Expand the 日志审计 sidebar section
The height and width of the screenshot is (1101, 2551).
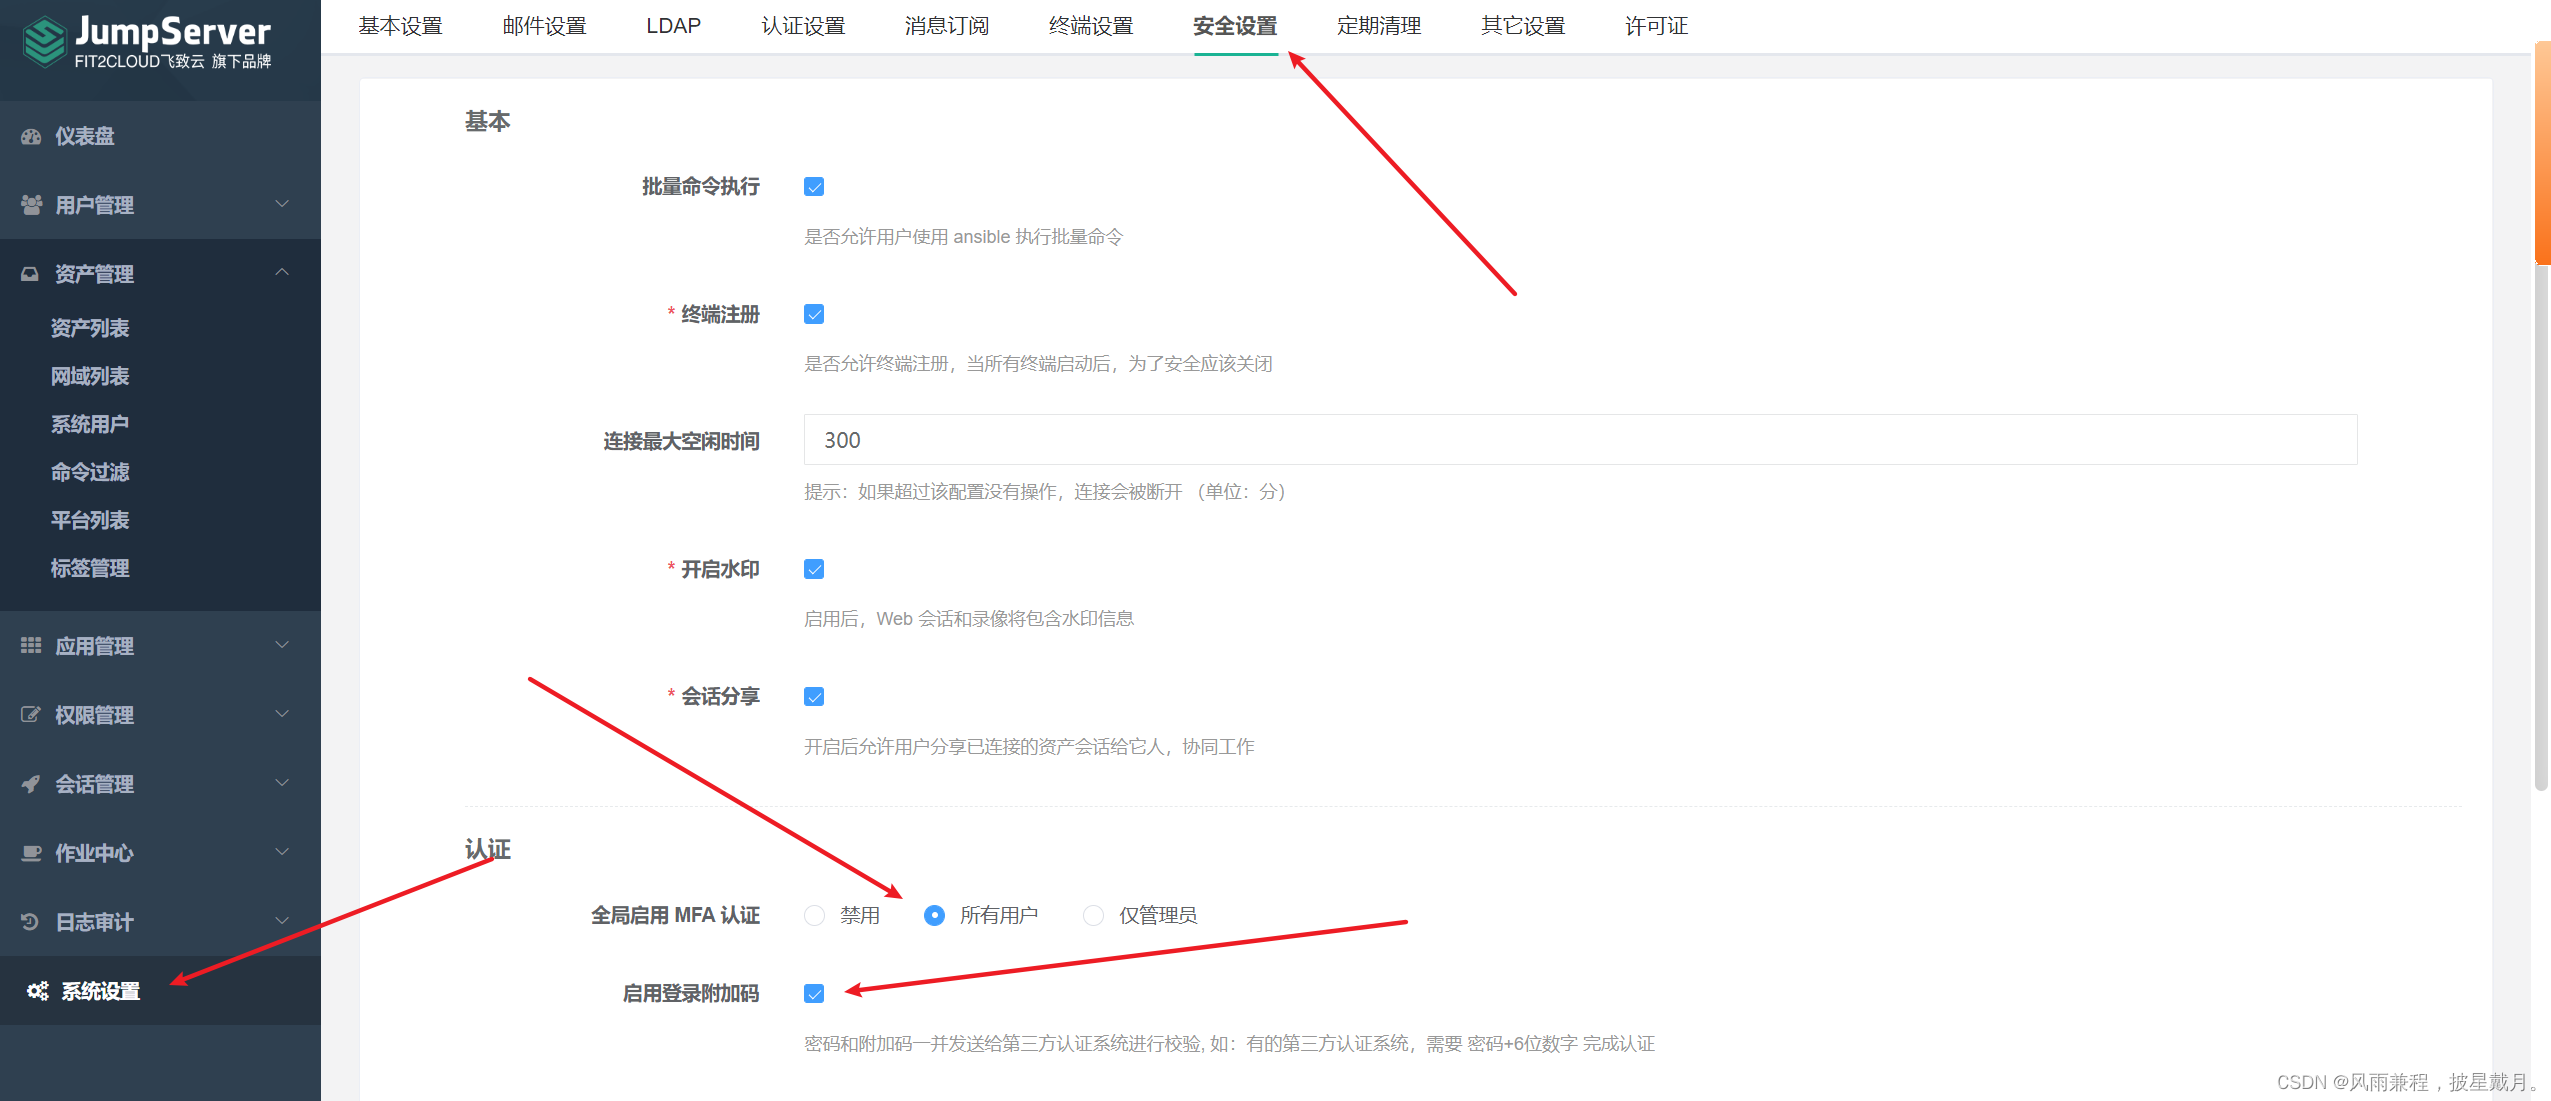click(x=282, y=921)
